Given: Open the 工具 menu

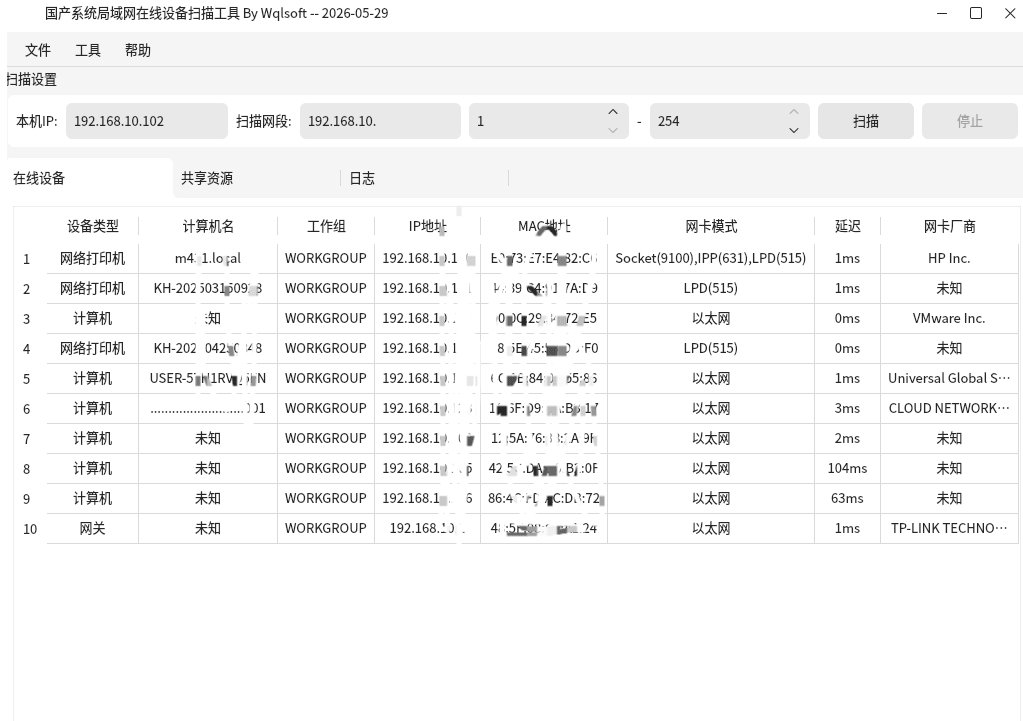Looking at the screenshot, I should [87, 50].
